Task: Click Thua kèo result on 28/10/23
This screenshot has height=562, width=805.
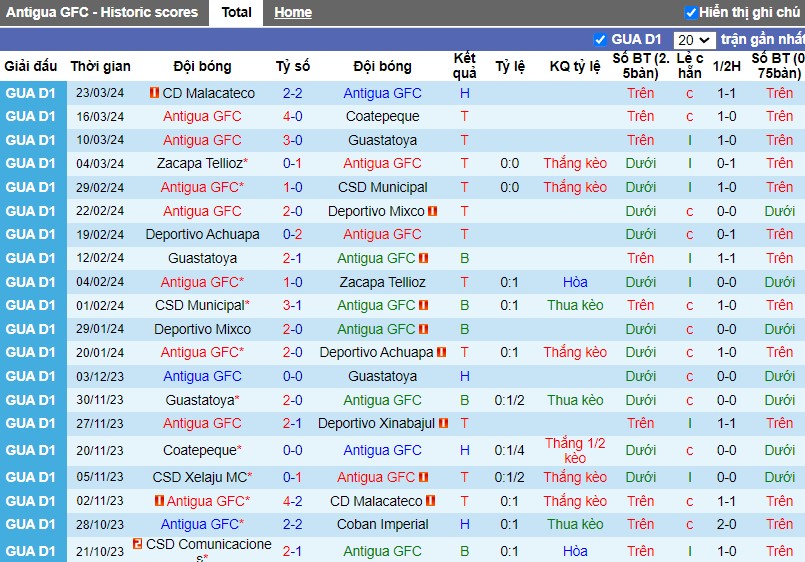Action: 575,525
